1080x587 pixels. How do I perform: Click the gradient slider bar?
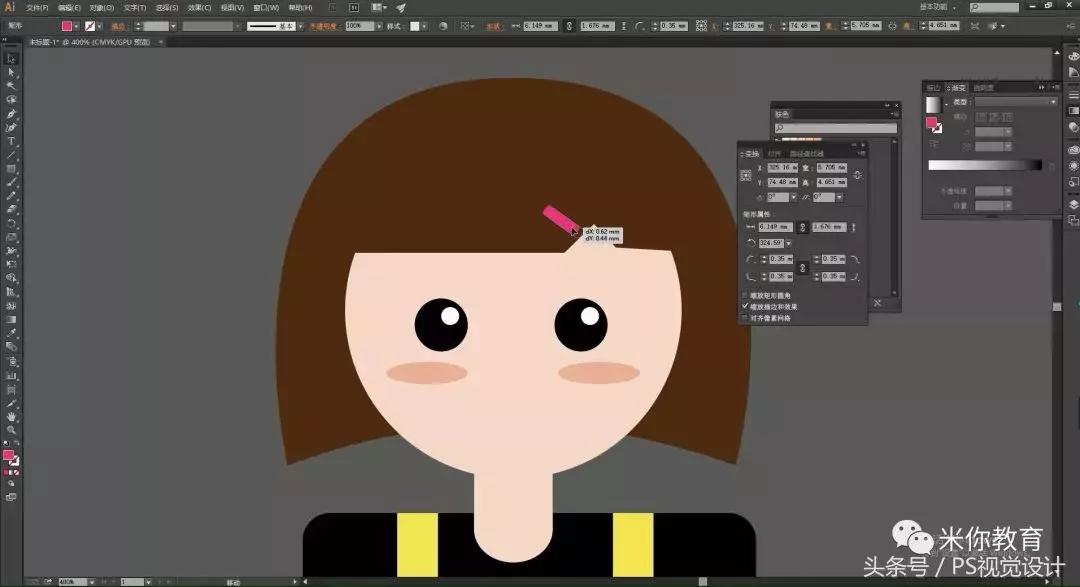pyautogui.click(x=984, y=165)
